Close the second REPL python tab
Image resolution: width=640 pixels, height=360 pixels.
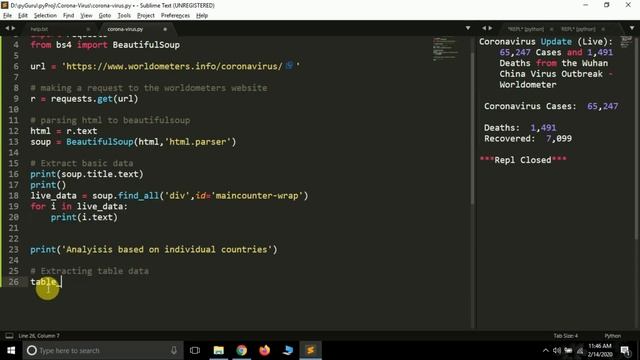(x=603, y=29)
